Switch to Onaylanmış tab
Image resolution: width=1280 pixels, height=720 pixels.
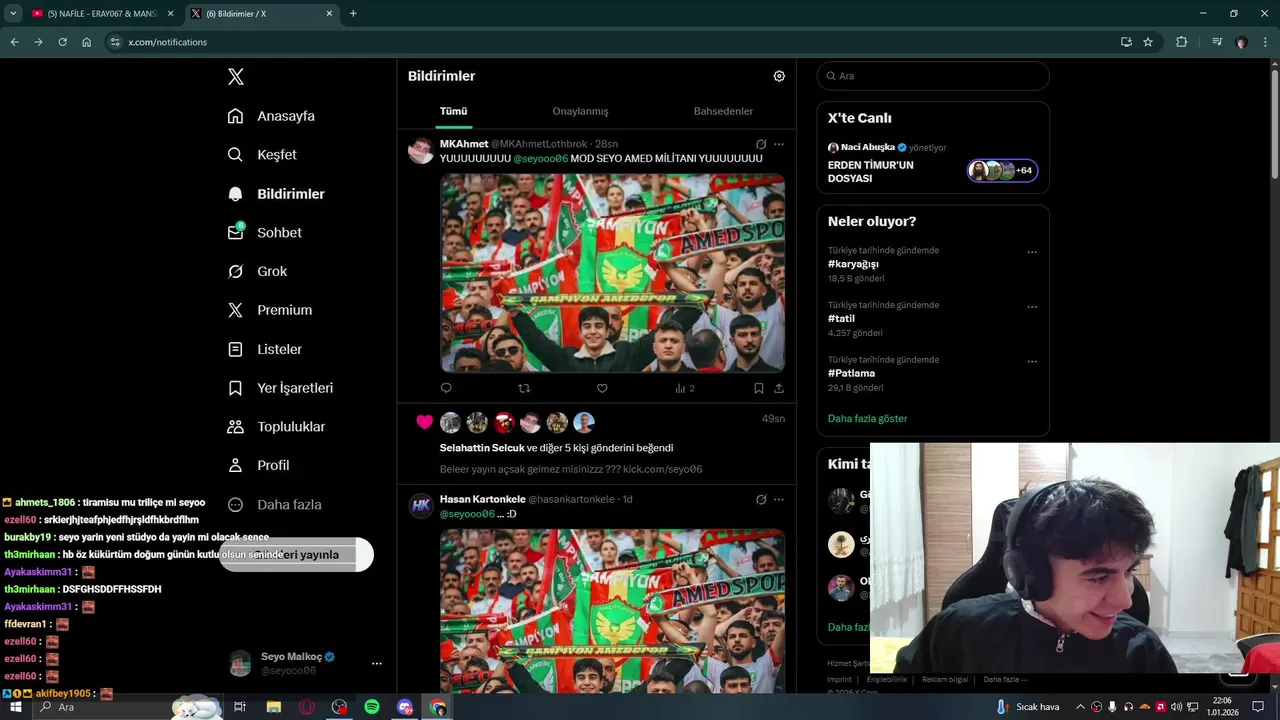tap(580, 111)
